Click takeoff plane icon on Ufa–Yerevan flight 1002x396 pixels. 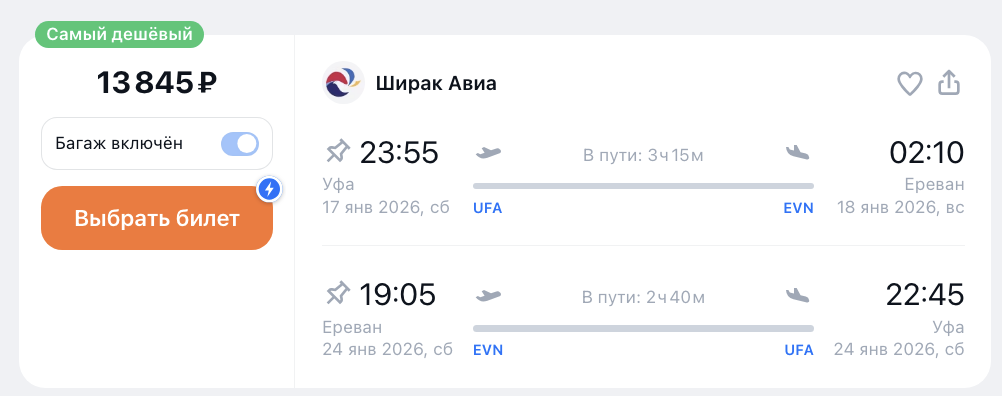(x=489, y=153)
